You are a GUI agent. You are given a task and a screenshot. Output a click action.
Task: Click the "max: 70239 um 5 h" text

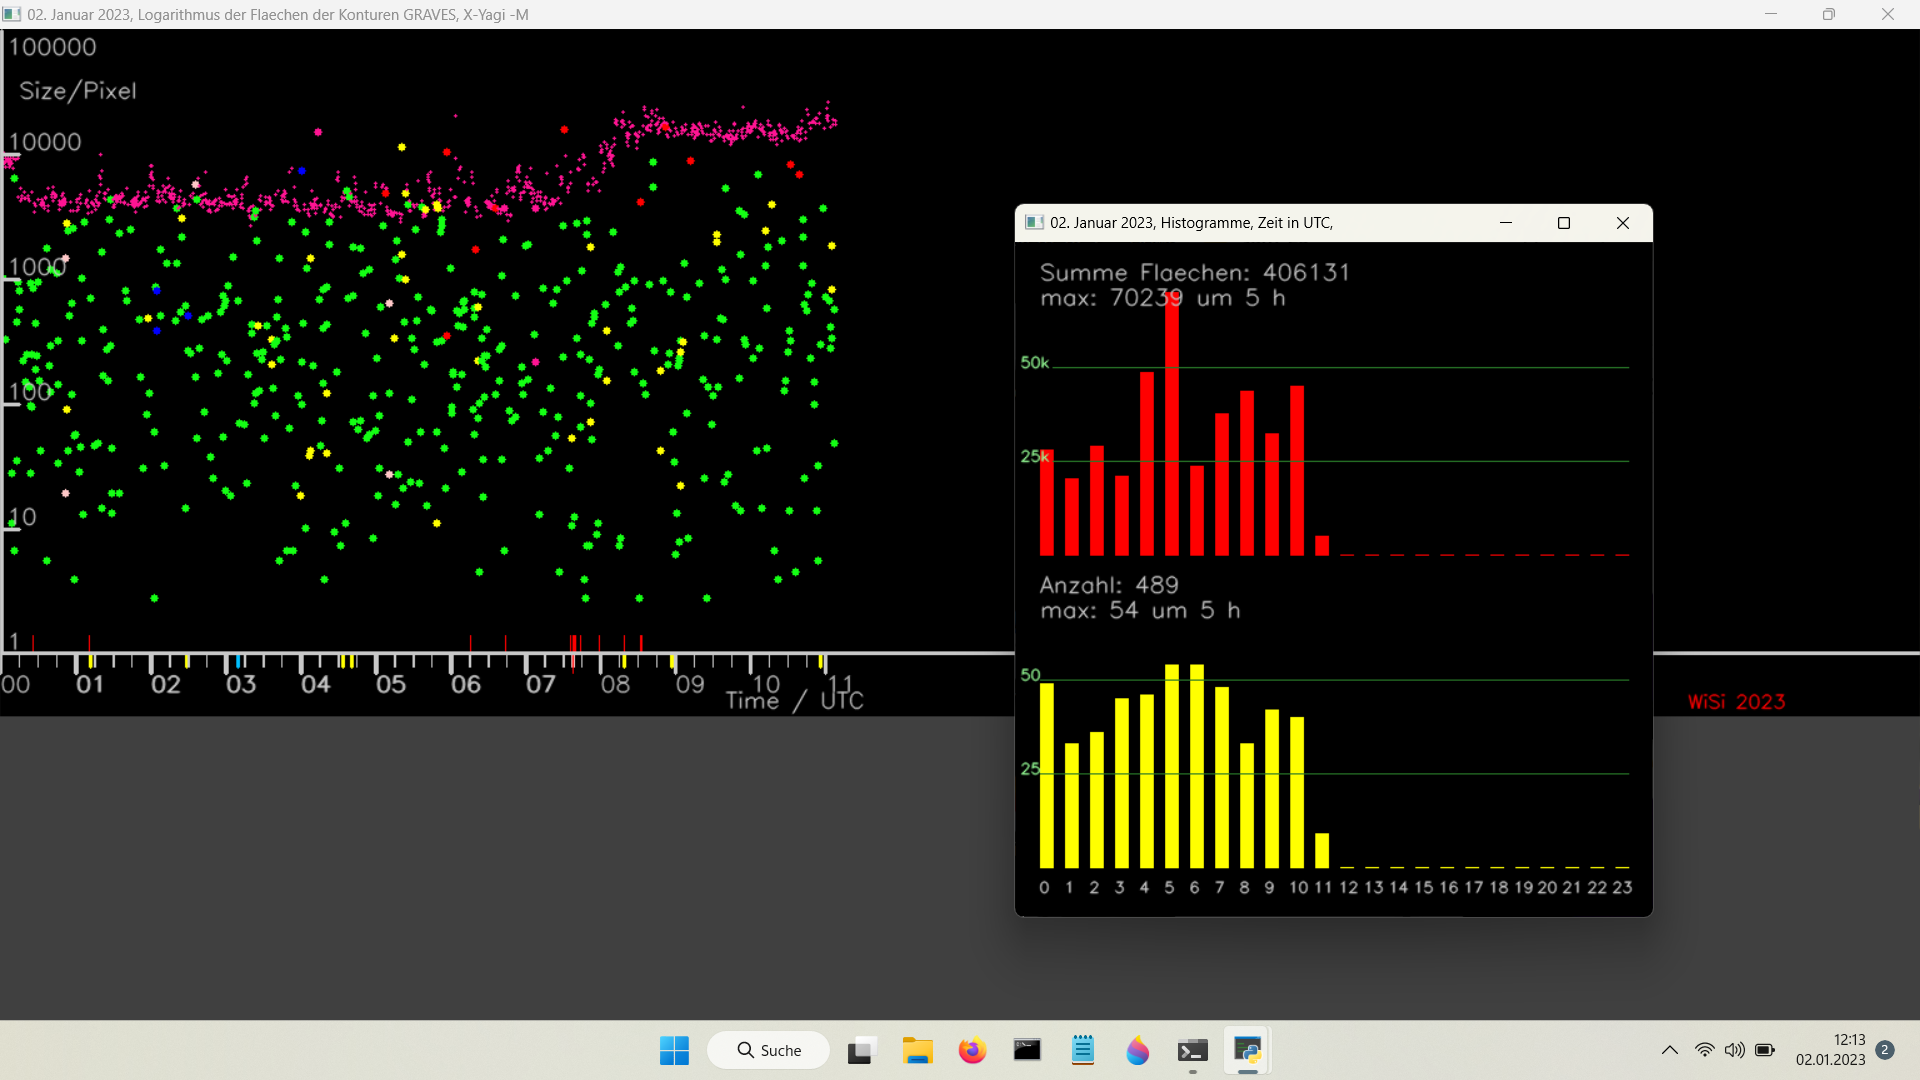pyautogui.click(x=1163, y=298)
